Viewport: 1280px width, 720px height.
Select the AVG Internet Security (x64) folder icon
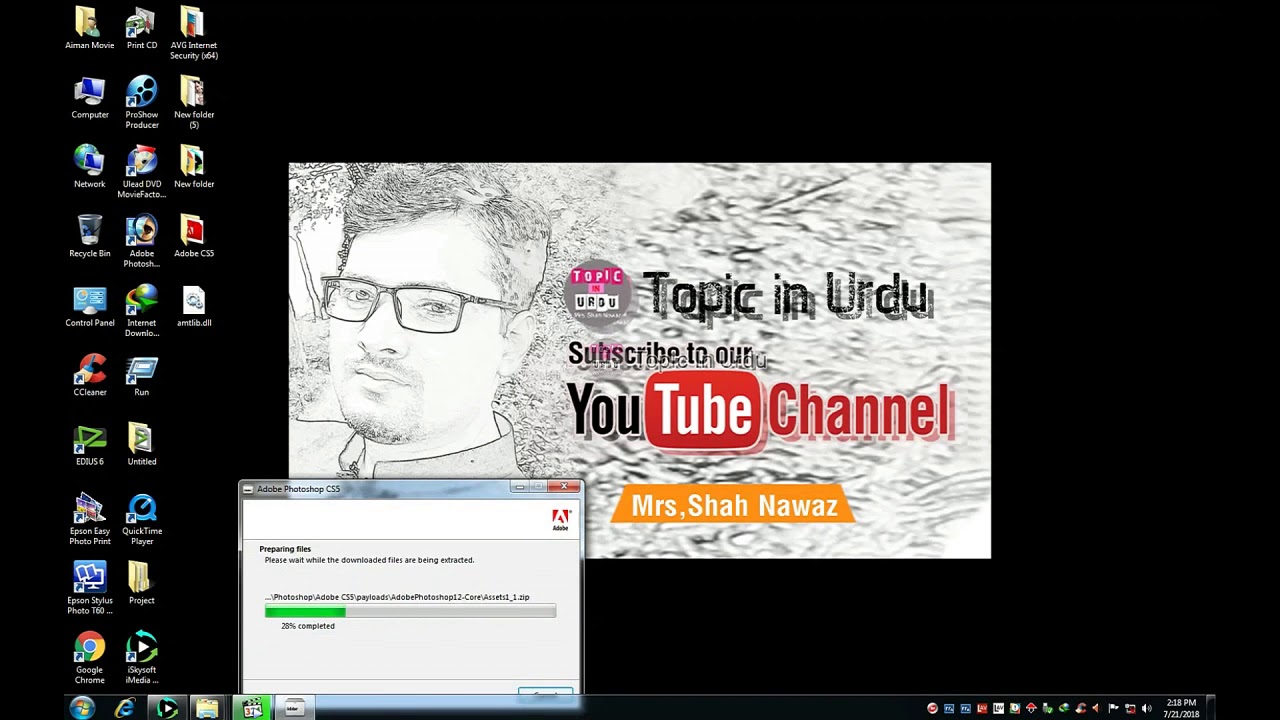[x=193, y=33]
